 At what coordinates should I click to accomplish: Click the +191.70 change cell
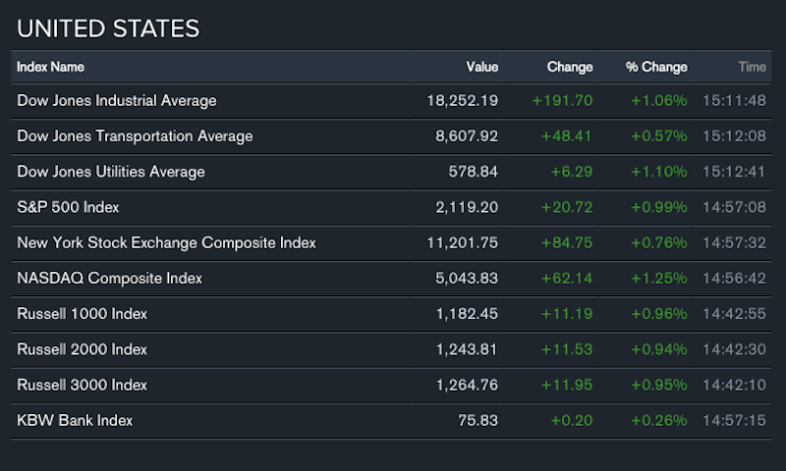click(x=562, y=101)
